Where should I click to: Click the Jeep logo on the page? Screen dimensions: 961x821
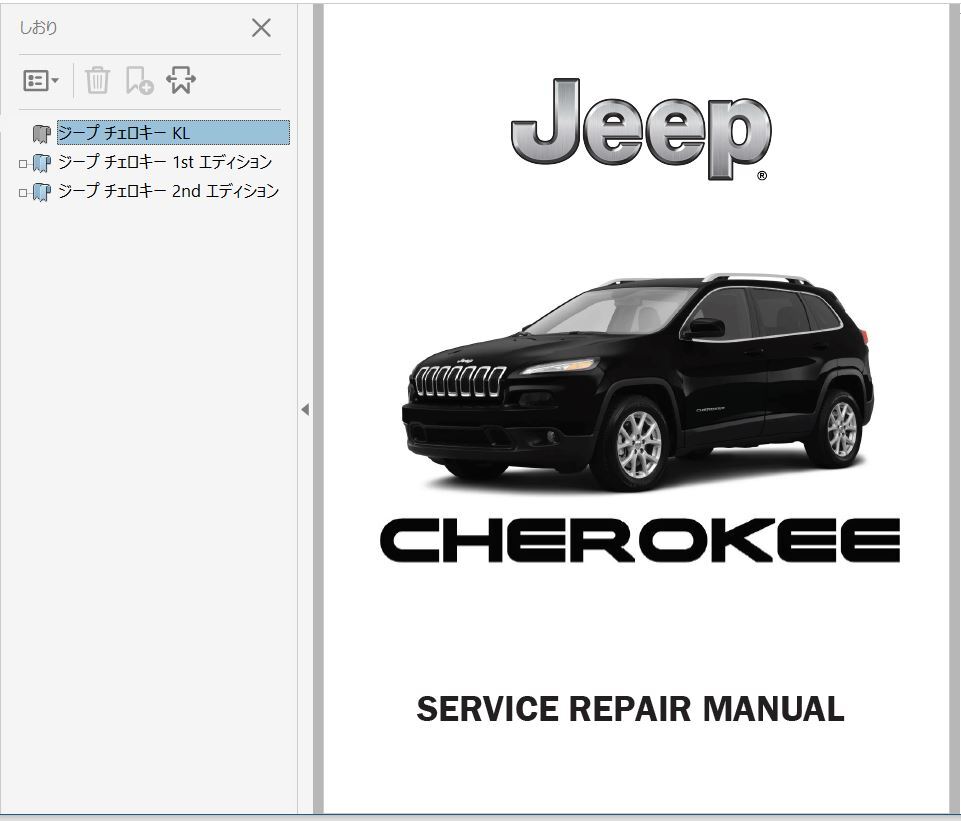click(640, 129)
